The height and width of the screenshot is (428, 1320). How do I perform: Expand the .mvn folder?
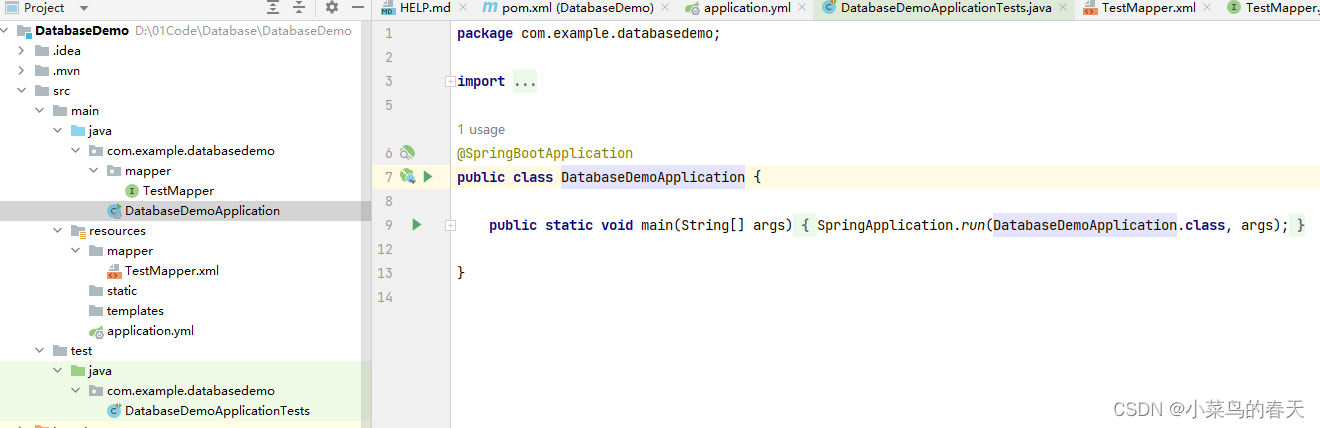21,71
